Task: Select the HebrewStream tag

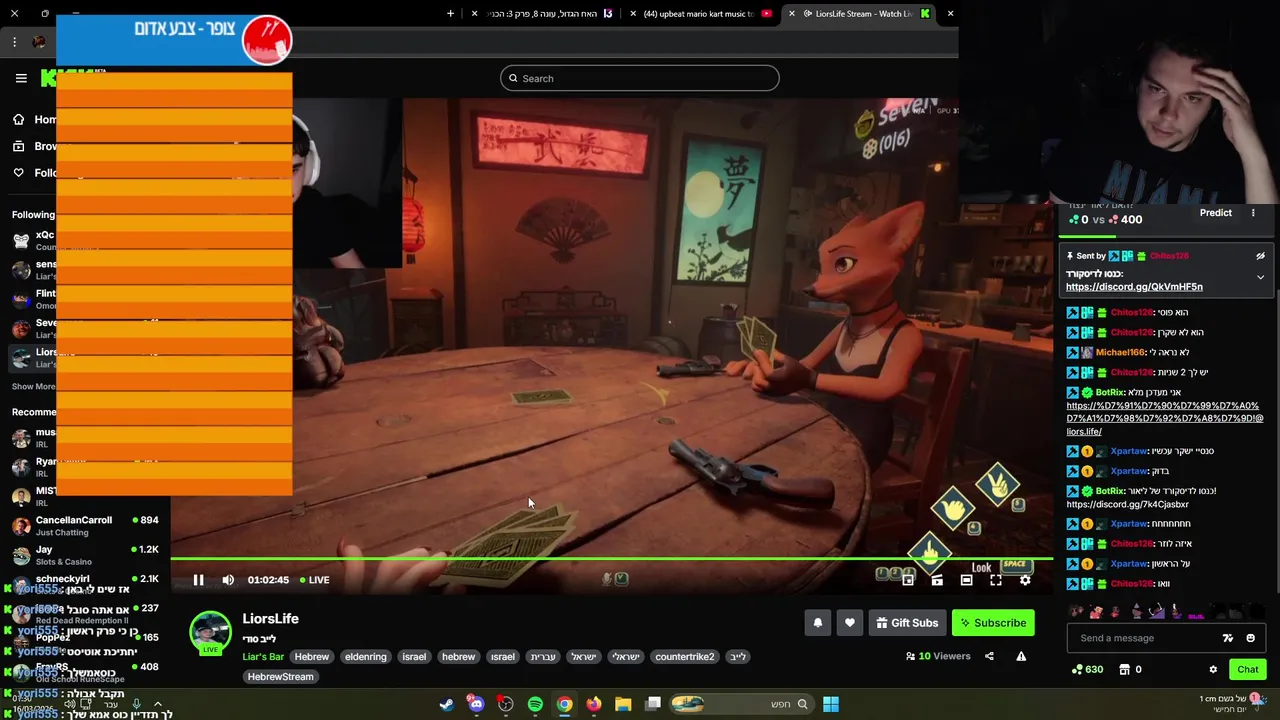Action: tap(280, 677)
